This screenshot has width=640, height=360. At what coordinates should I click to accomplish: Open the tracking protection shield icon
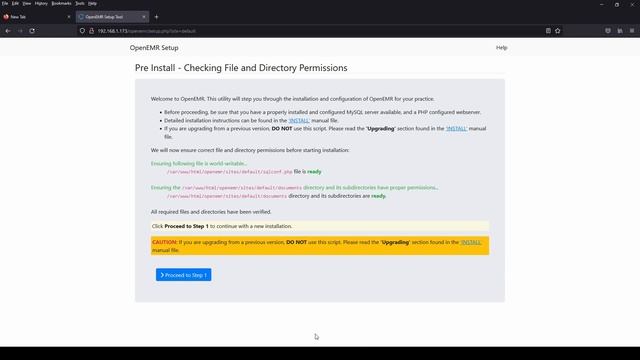[82, 31]
